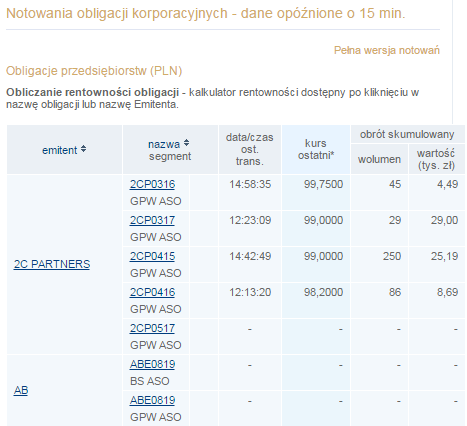Screen dimensions: 467x426
Task: Open the 'Pełna wersja notowań' link
Action: [x=387, y=50]
